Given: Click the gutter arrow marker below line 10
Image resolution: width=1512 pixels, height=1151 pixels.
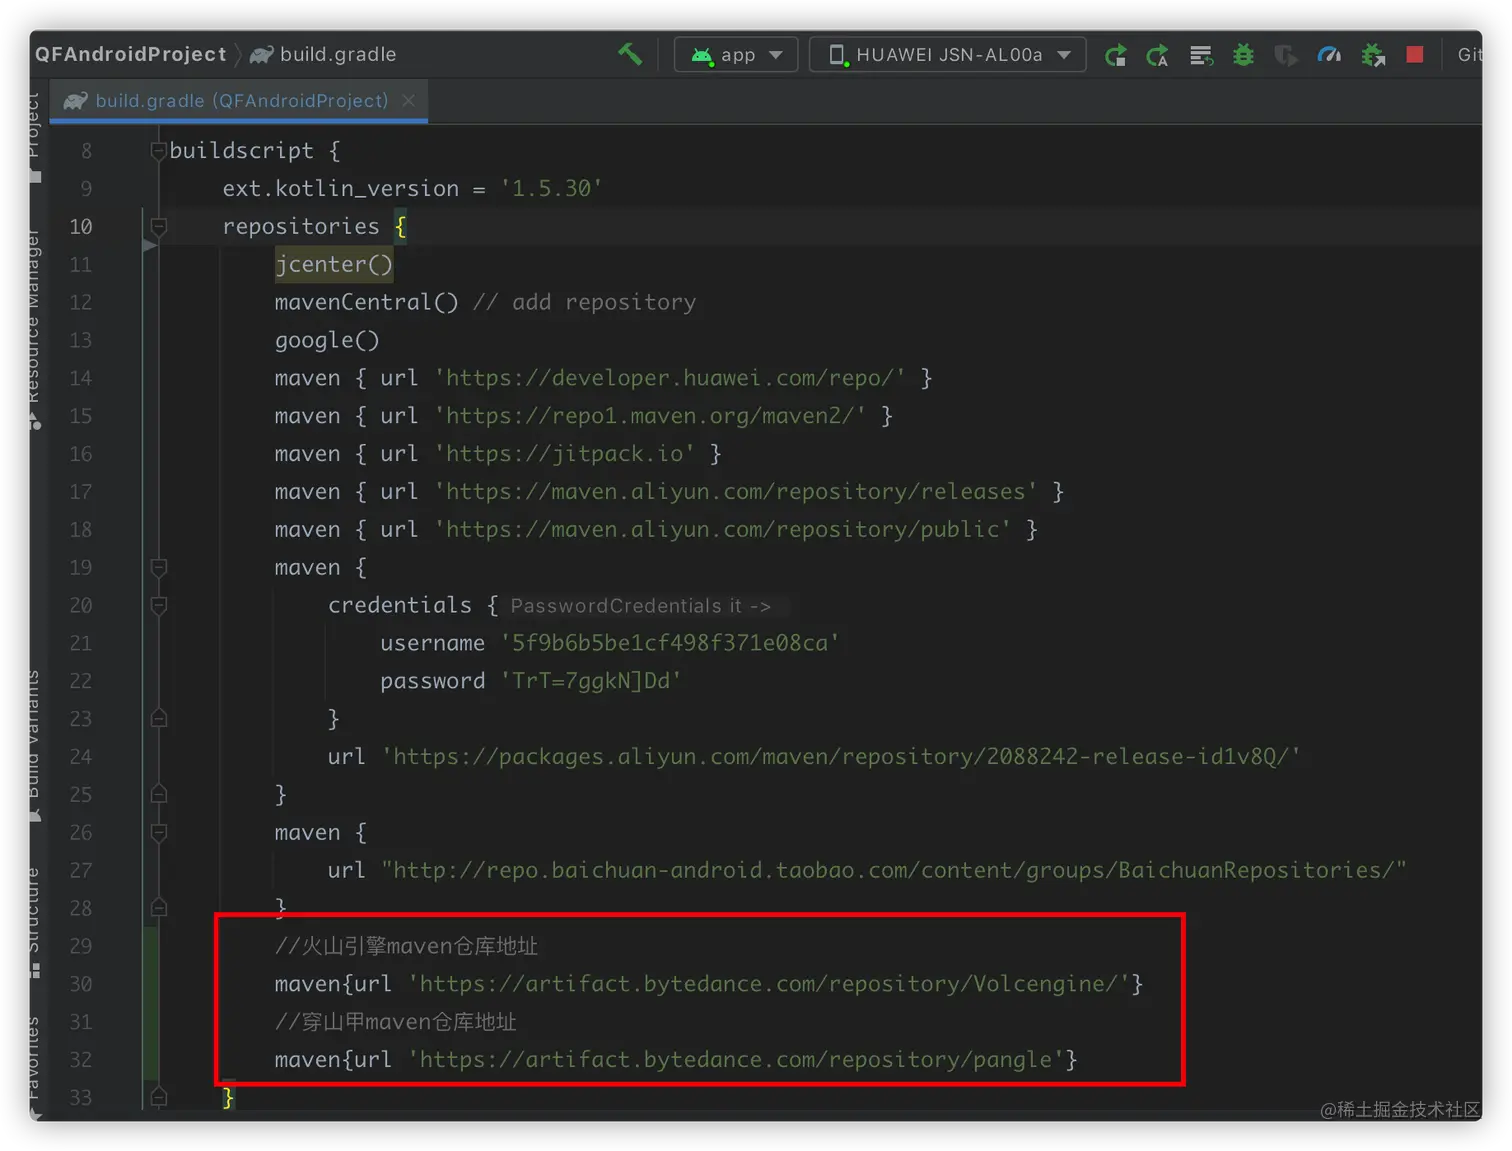Looking at the screenshot, I should [150, 246].
